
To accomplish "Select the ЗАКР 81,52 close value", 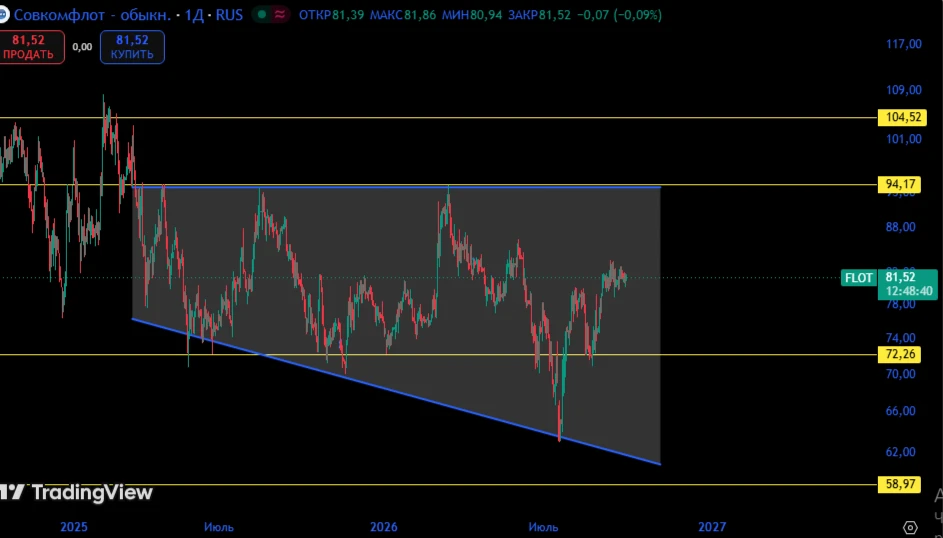I will coord(539,14).
